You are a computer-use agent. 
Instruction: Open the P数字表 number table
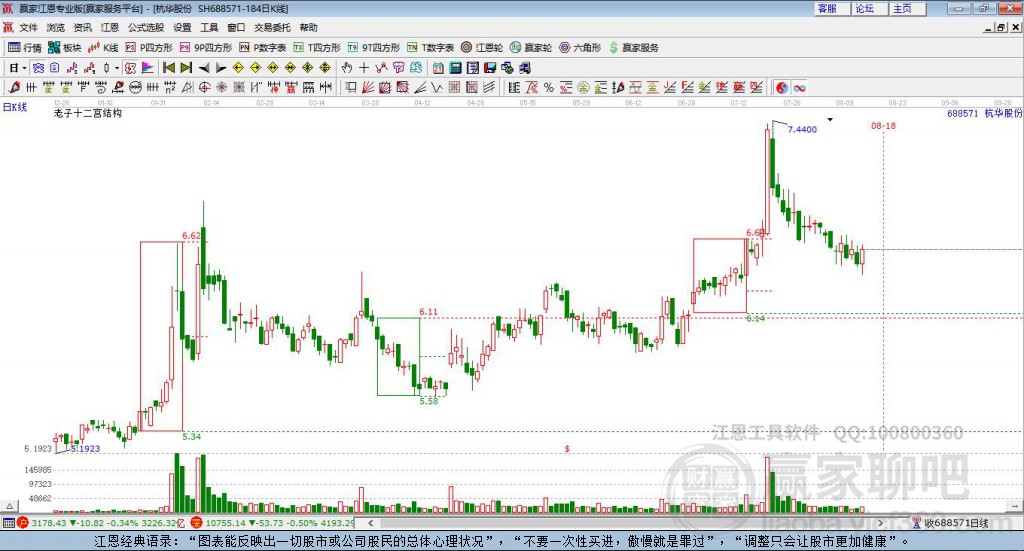coord(263,48)
